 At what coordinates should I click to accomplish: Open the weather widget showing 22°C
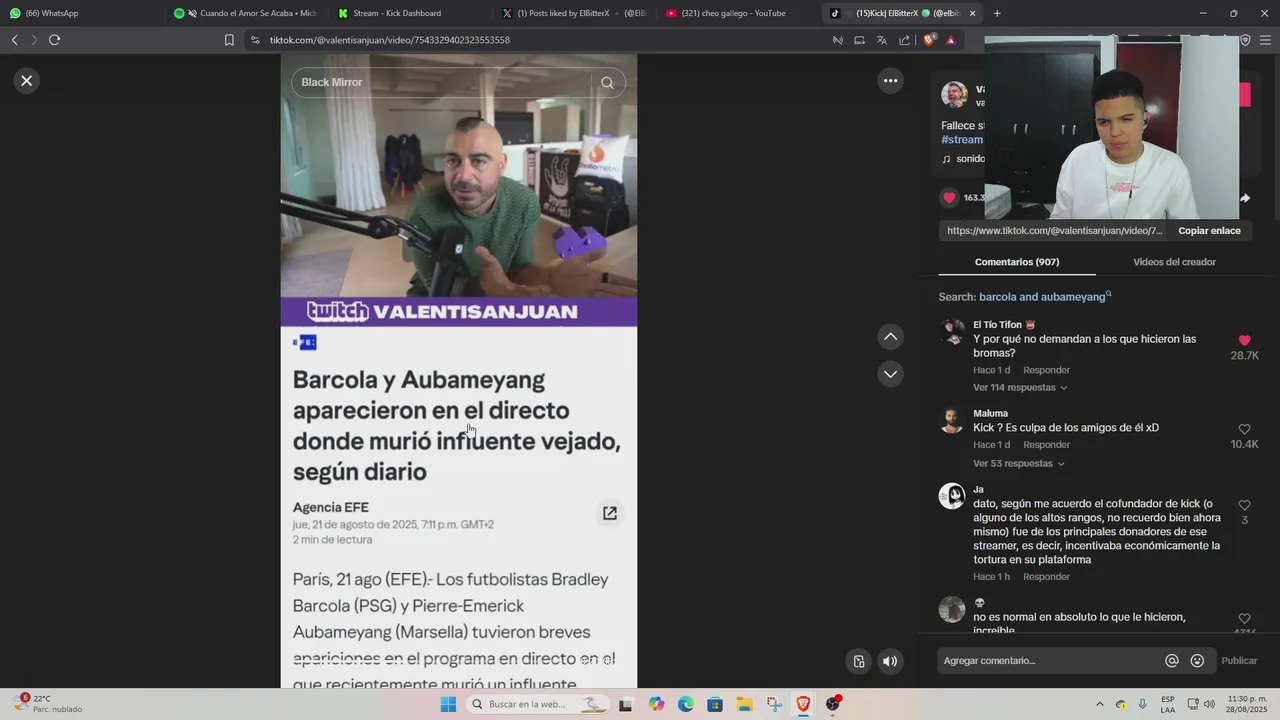coord(46,704)
